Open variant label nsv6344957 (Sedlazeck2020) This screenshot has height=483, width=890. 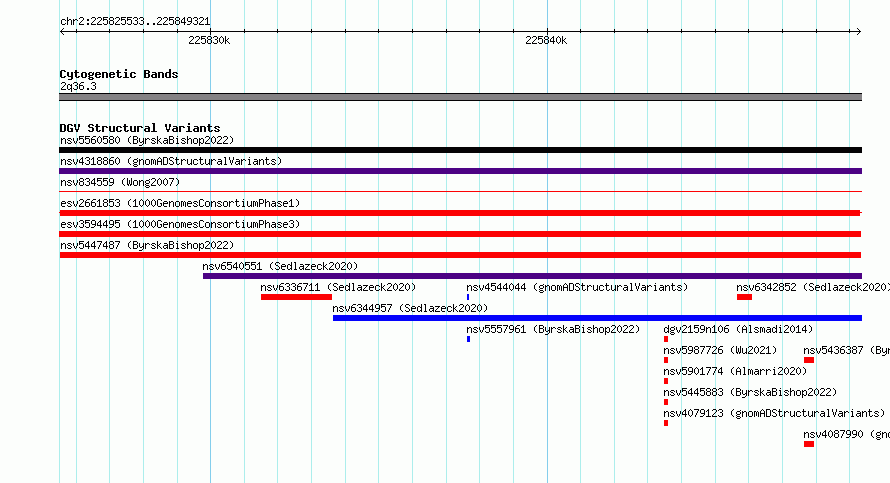(x=410, y=308)
